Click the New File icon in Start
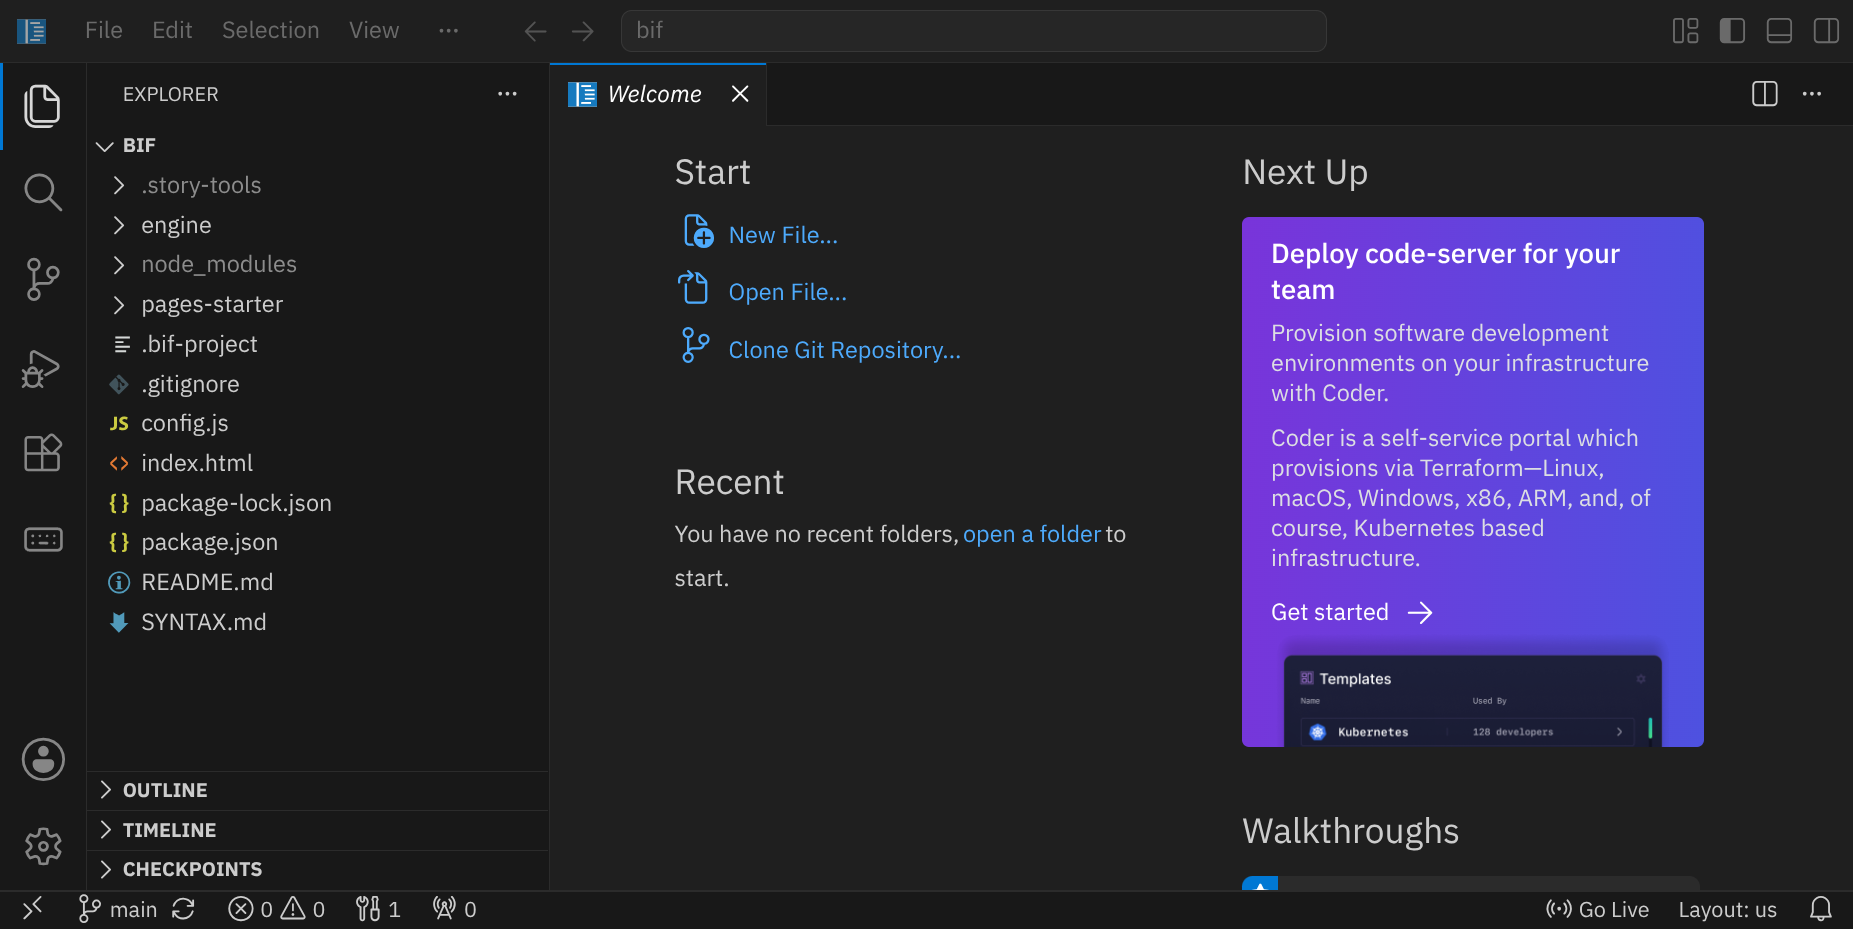The width and height of the screenshot is (1853, 929). tap(698, 231)
